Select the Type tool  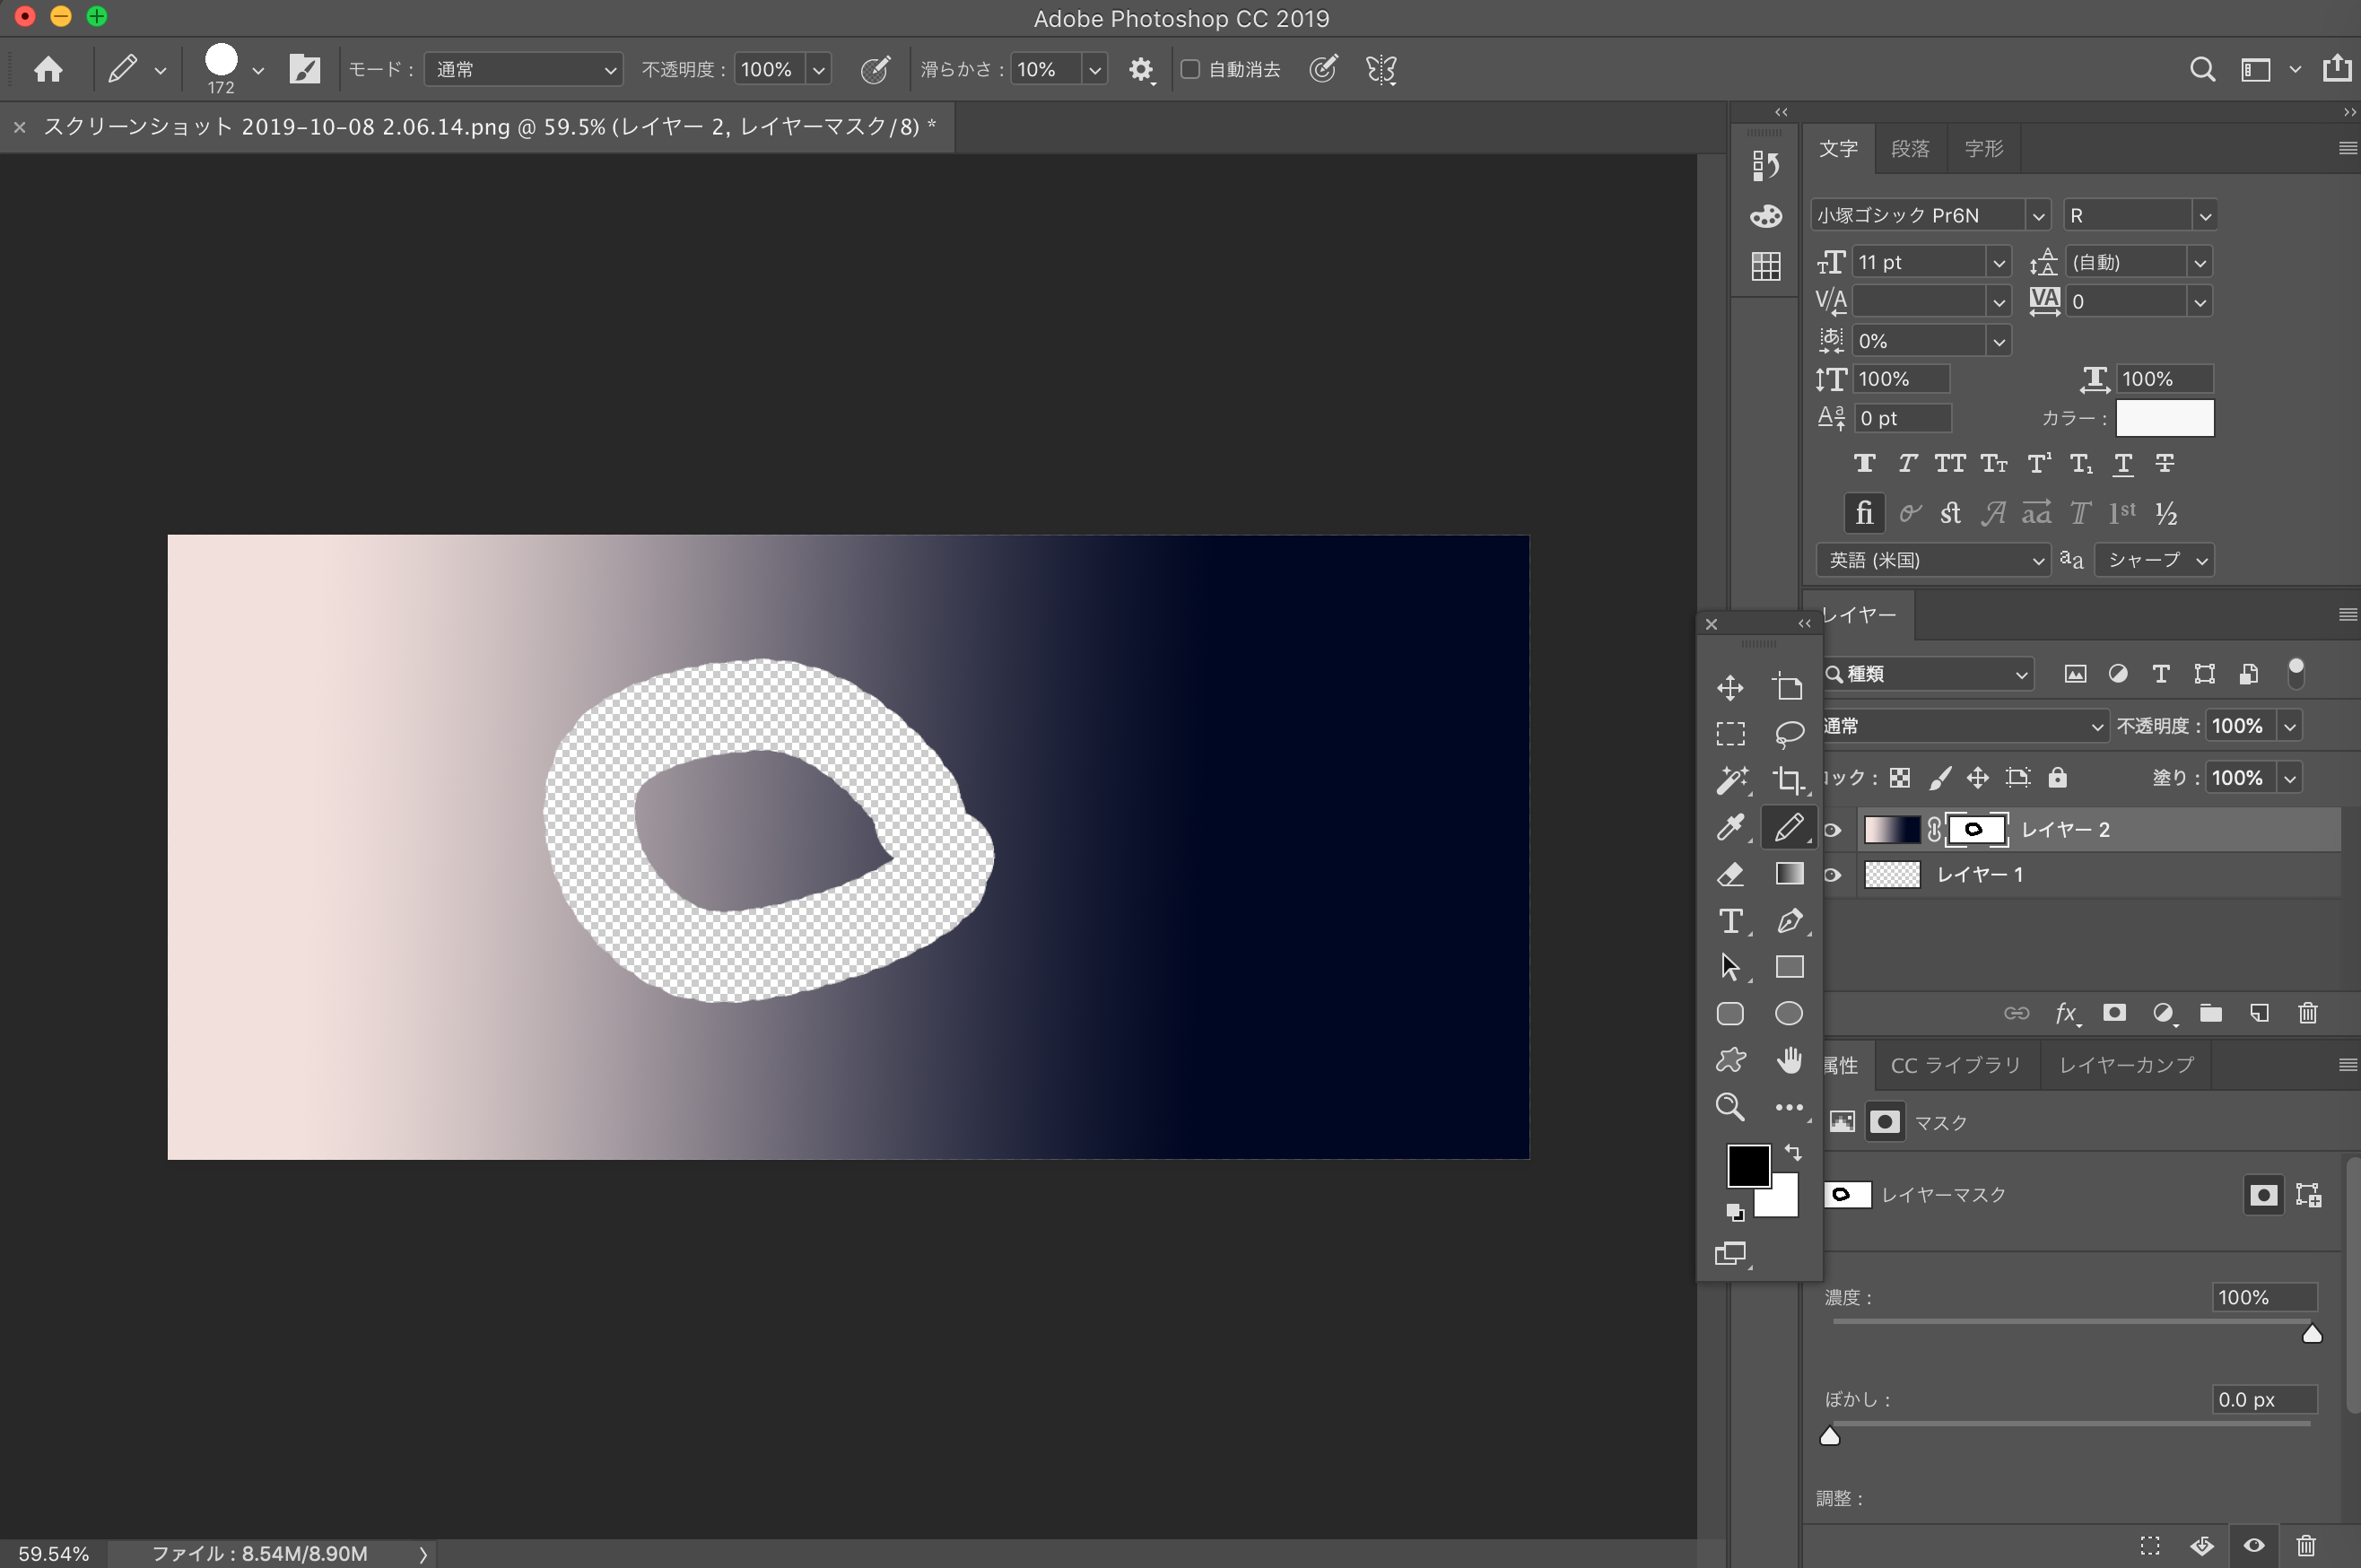1730,920
